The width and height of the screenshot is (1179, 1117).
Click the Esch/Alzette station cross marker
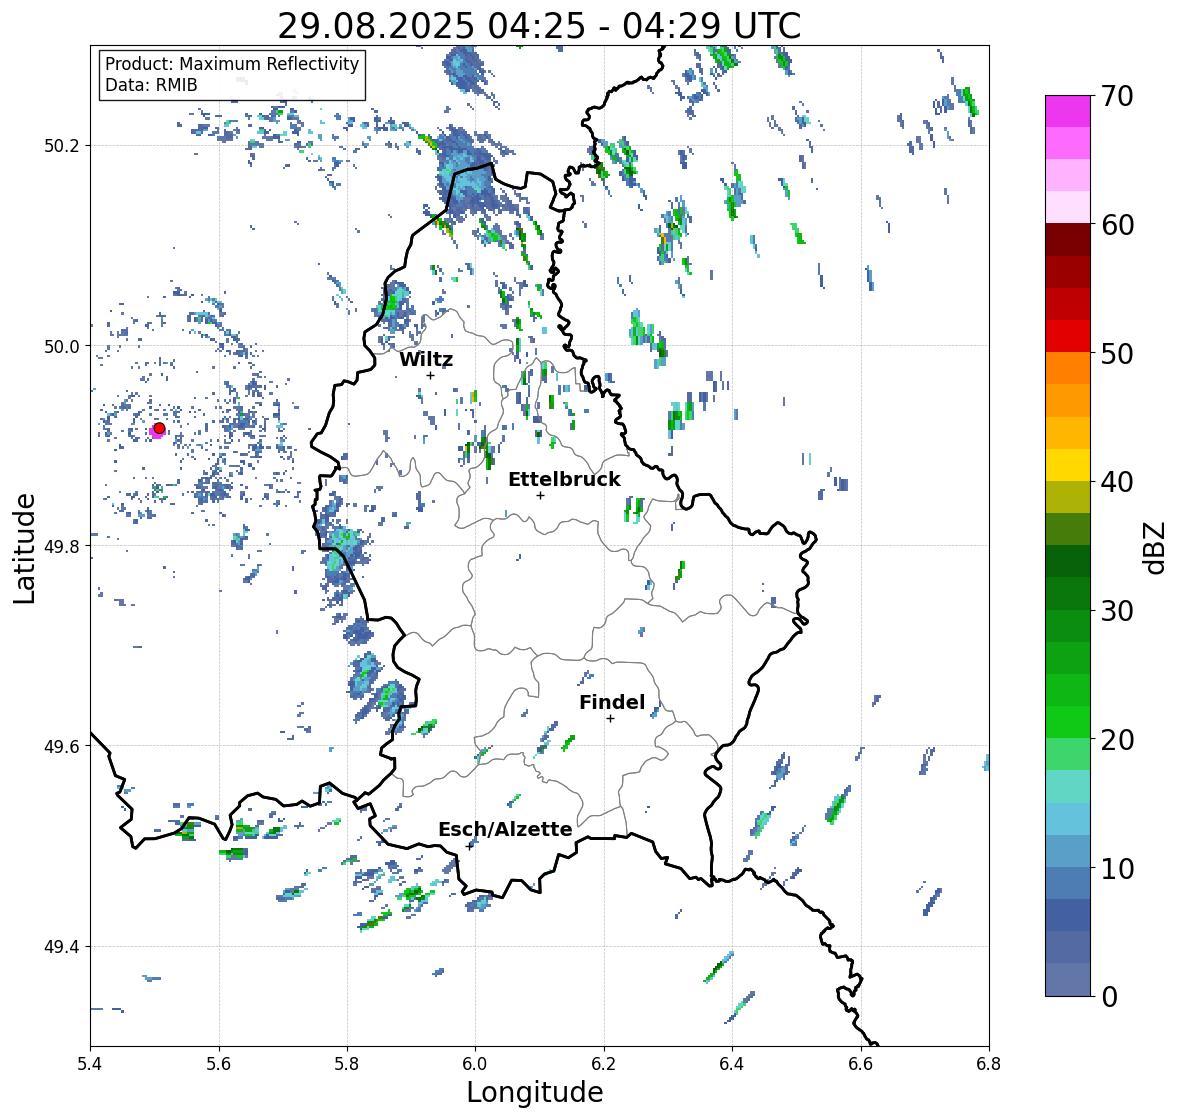click(470, 846)
